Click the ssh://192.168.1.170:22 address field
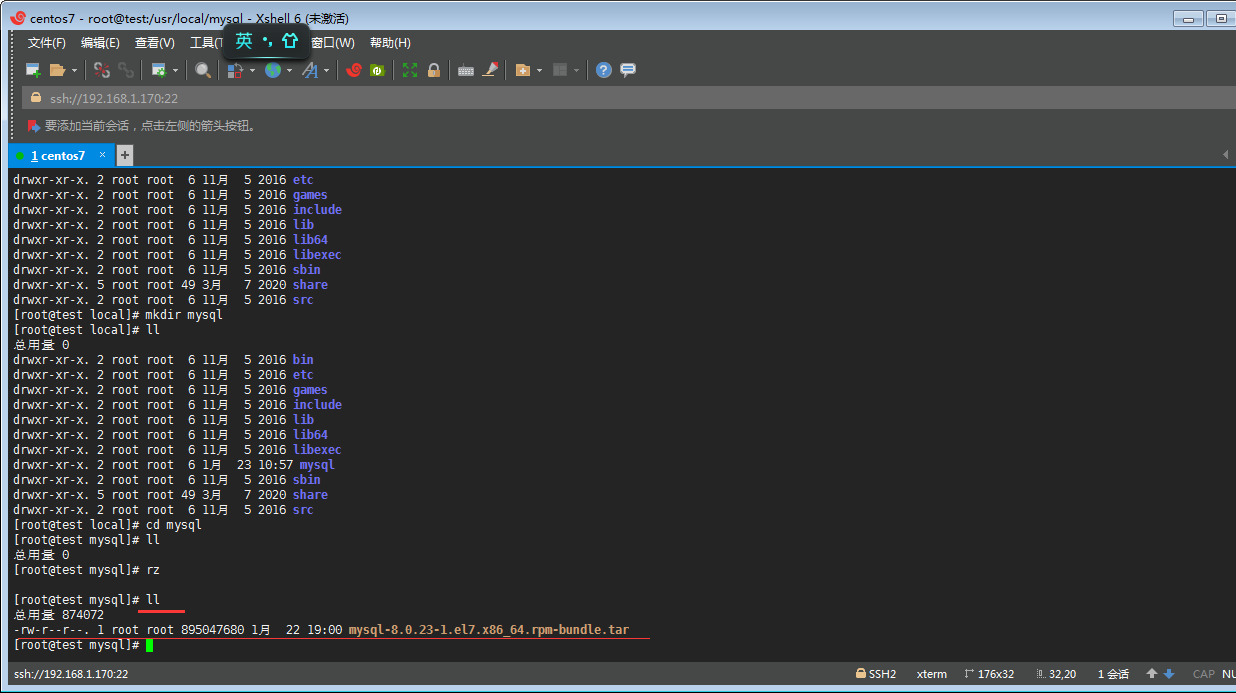 click(114, 98)
